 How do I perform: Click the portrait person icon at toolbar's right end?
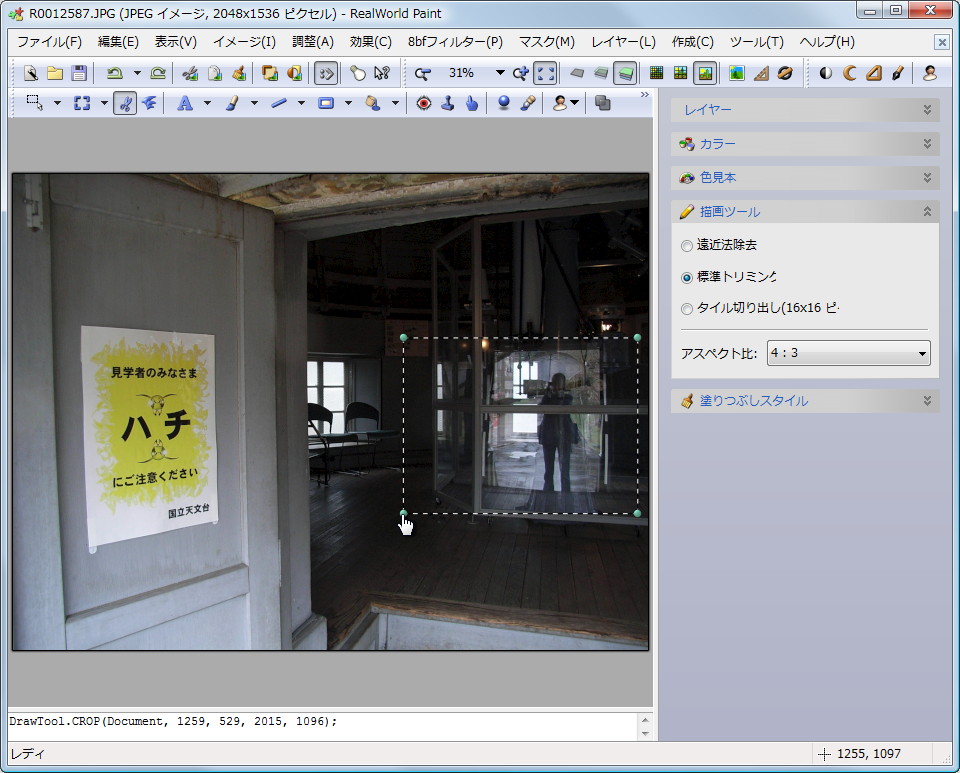point(930,73)
